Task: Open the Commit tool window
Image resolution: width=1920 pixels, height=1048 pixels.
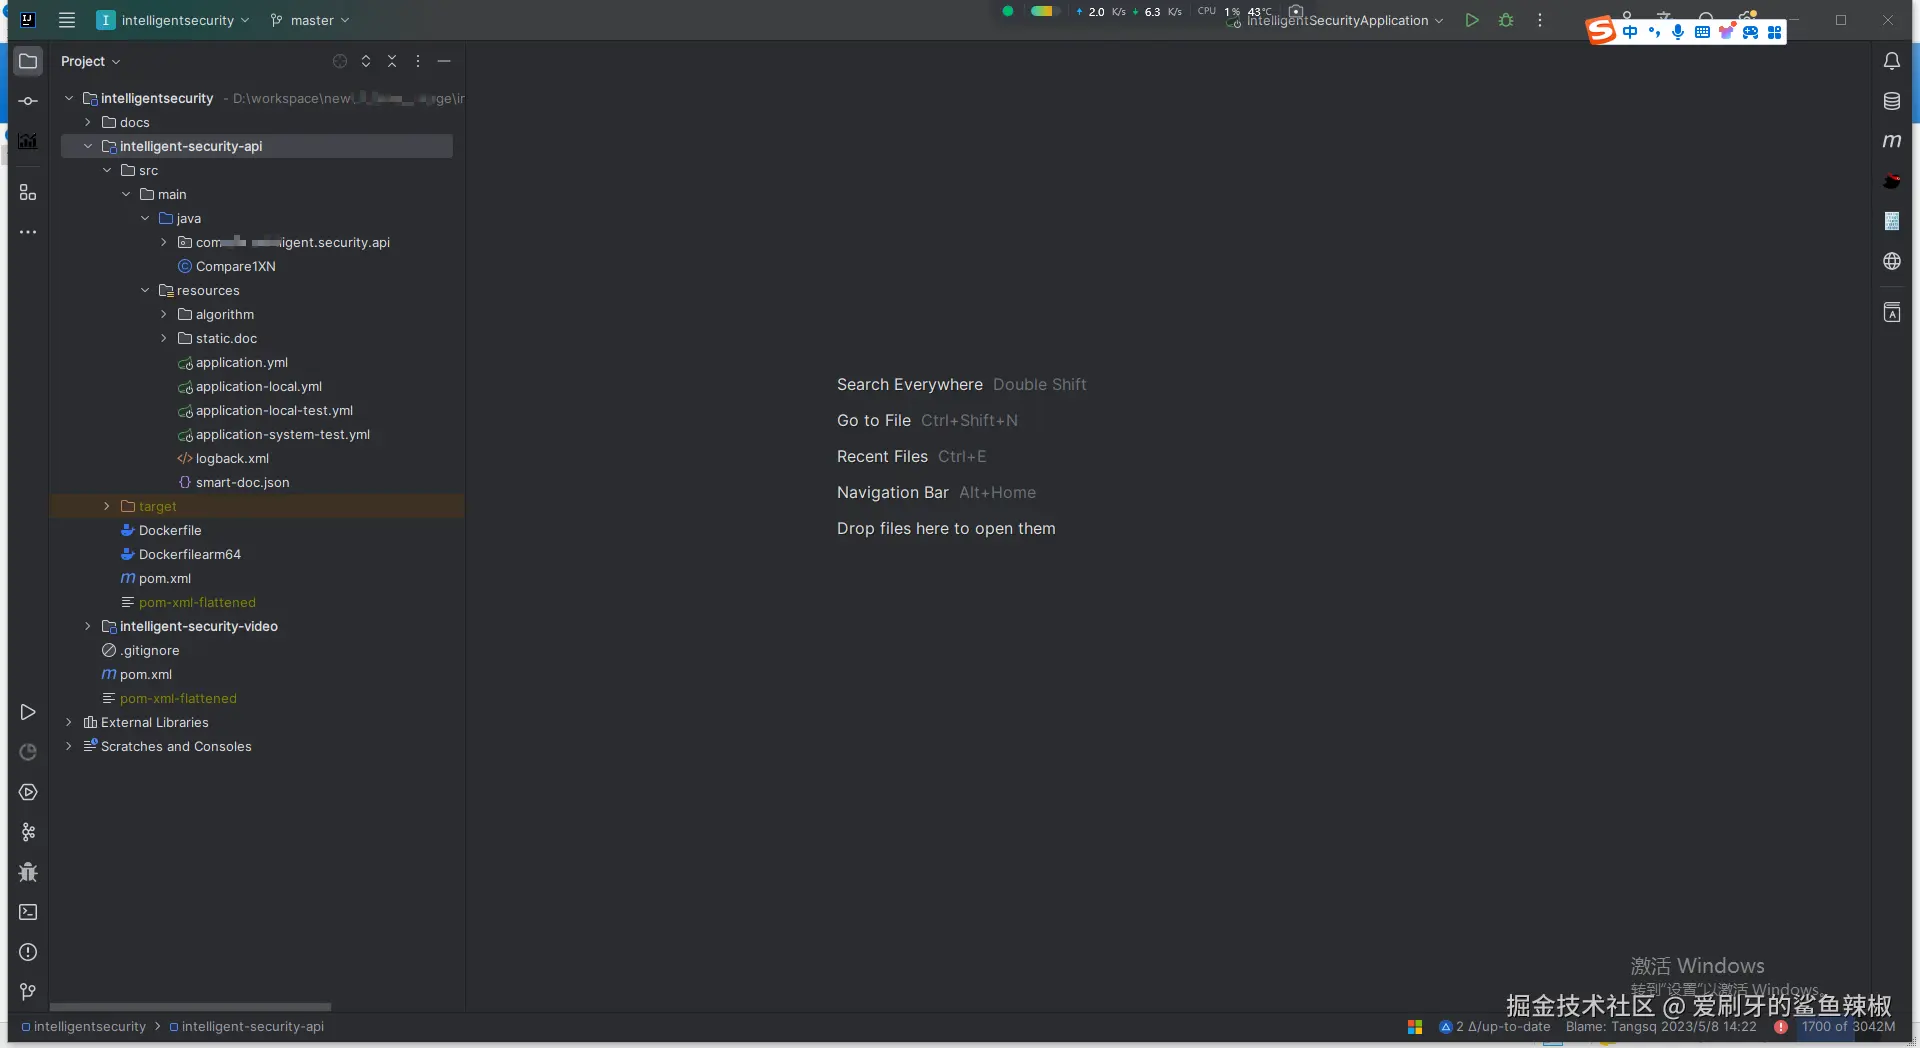Action: (x=28, y=101)
